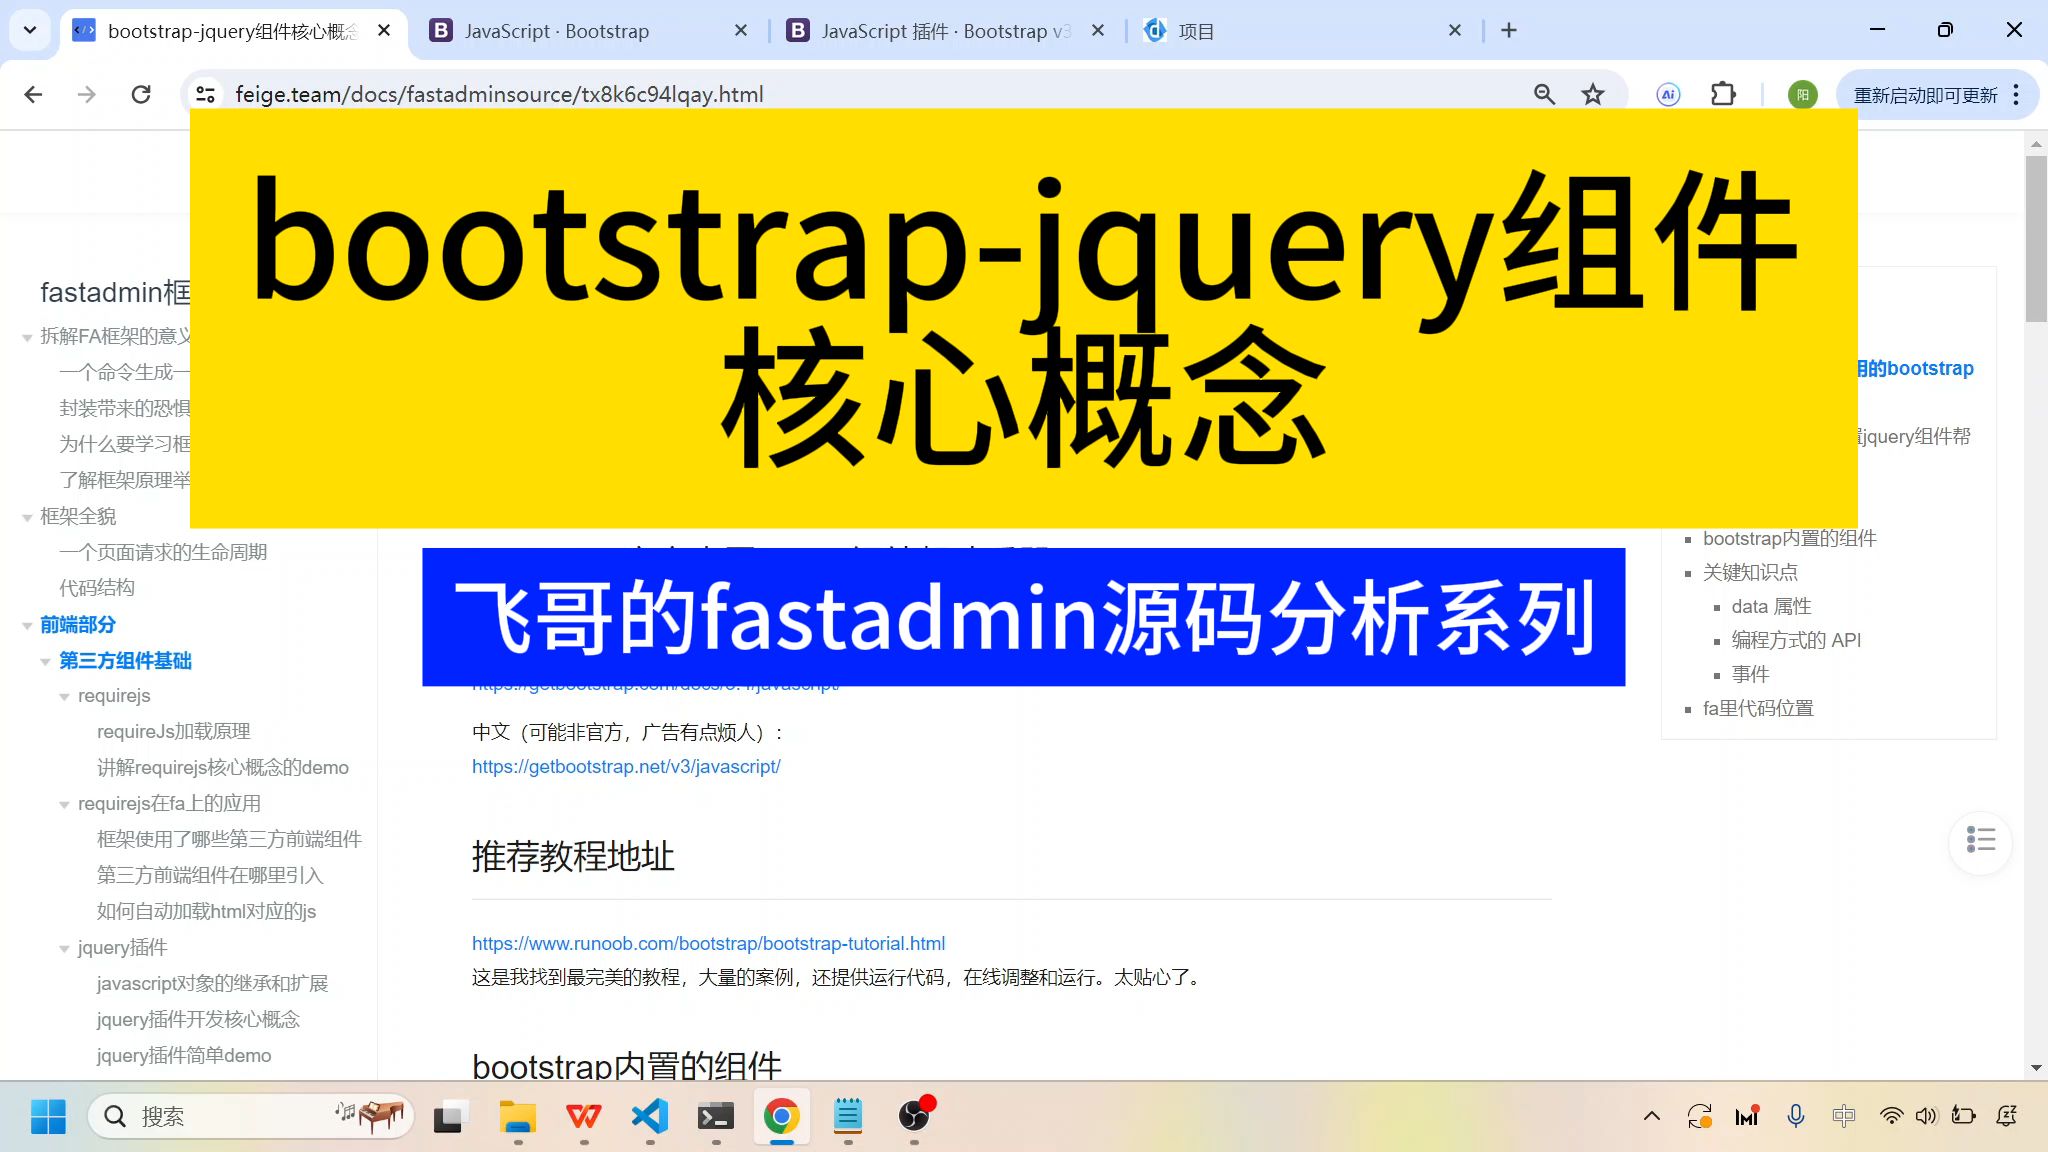
Task: Open the terminal app from taskbar
Action: (716, 1116)
